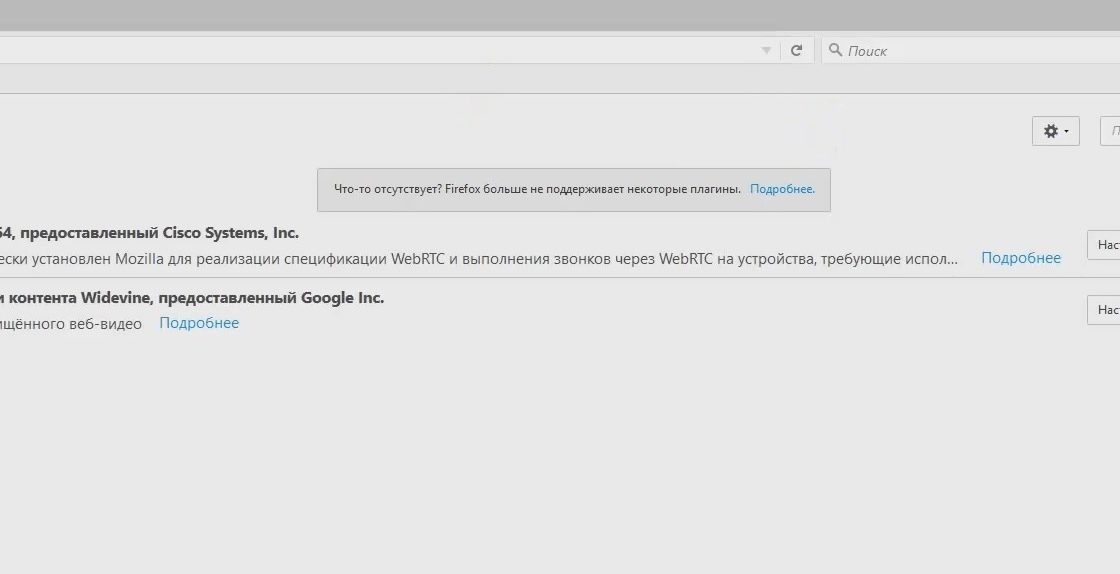Focus the Поиск search input field

[x=971, y=51]
